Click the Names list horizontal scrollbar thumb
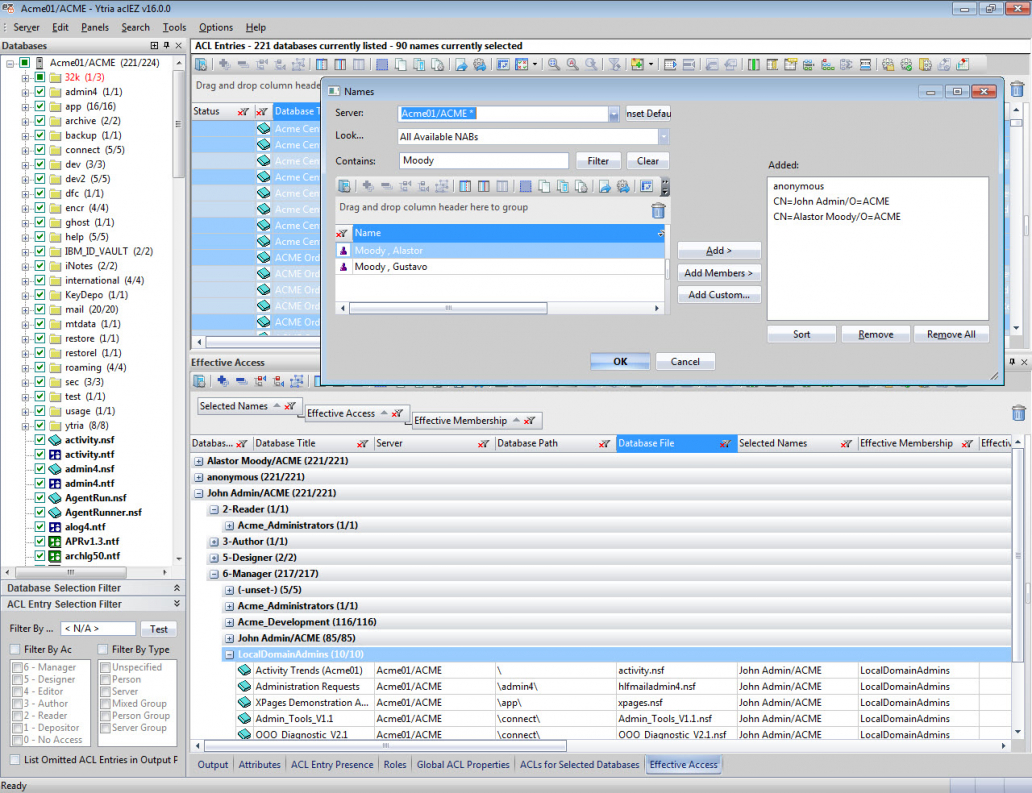This screenshot has width=1032, height=793. coord(448,308)
